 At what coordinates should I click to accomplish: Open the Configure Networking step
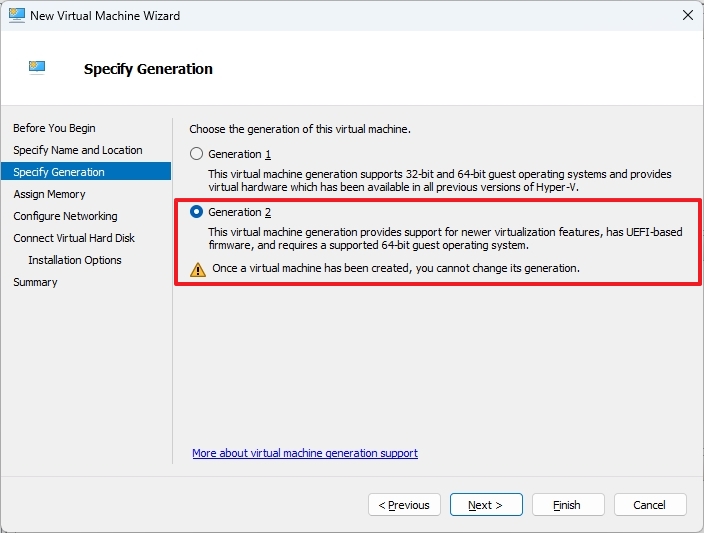coord(65,216)
